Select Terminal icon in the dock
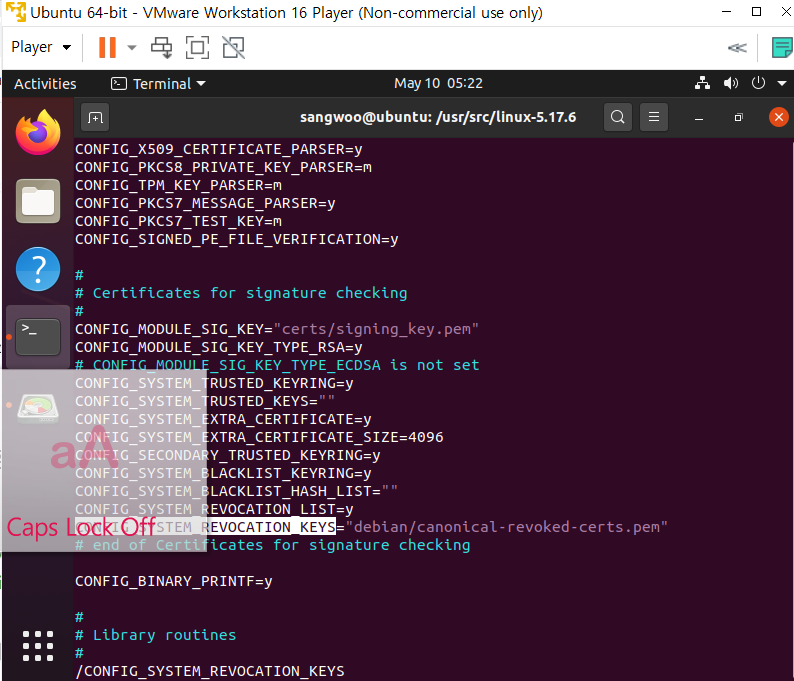The image size is (794, 681). (x=38, y=337)
